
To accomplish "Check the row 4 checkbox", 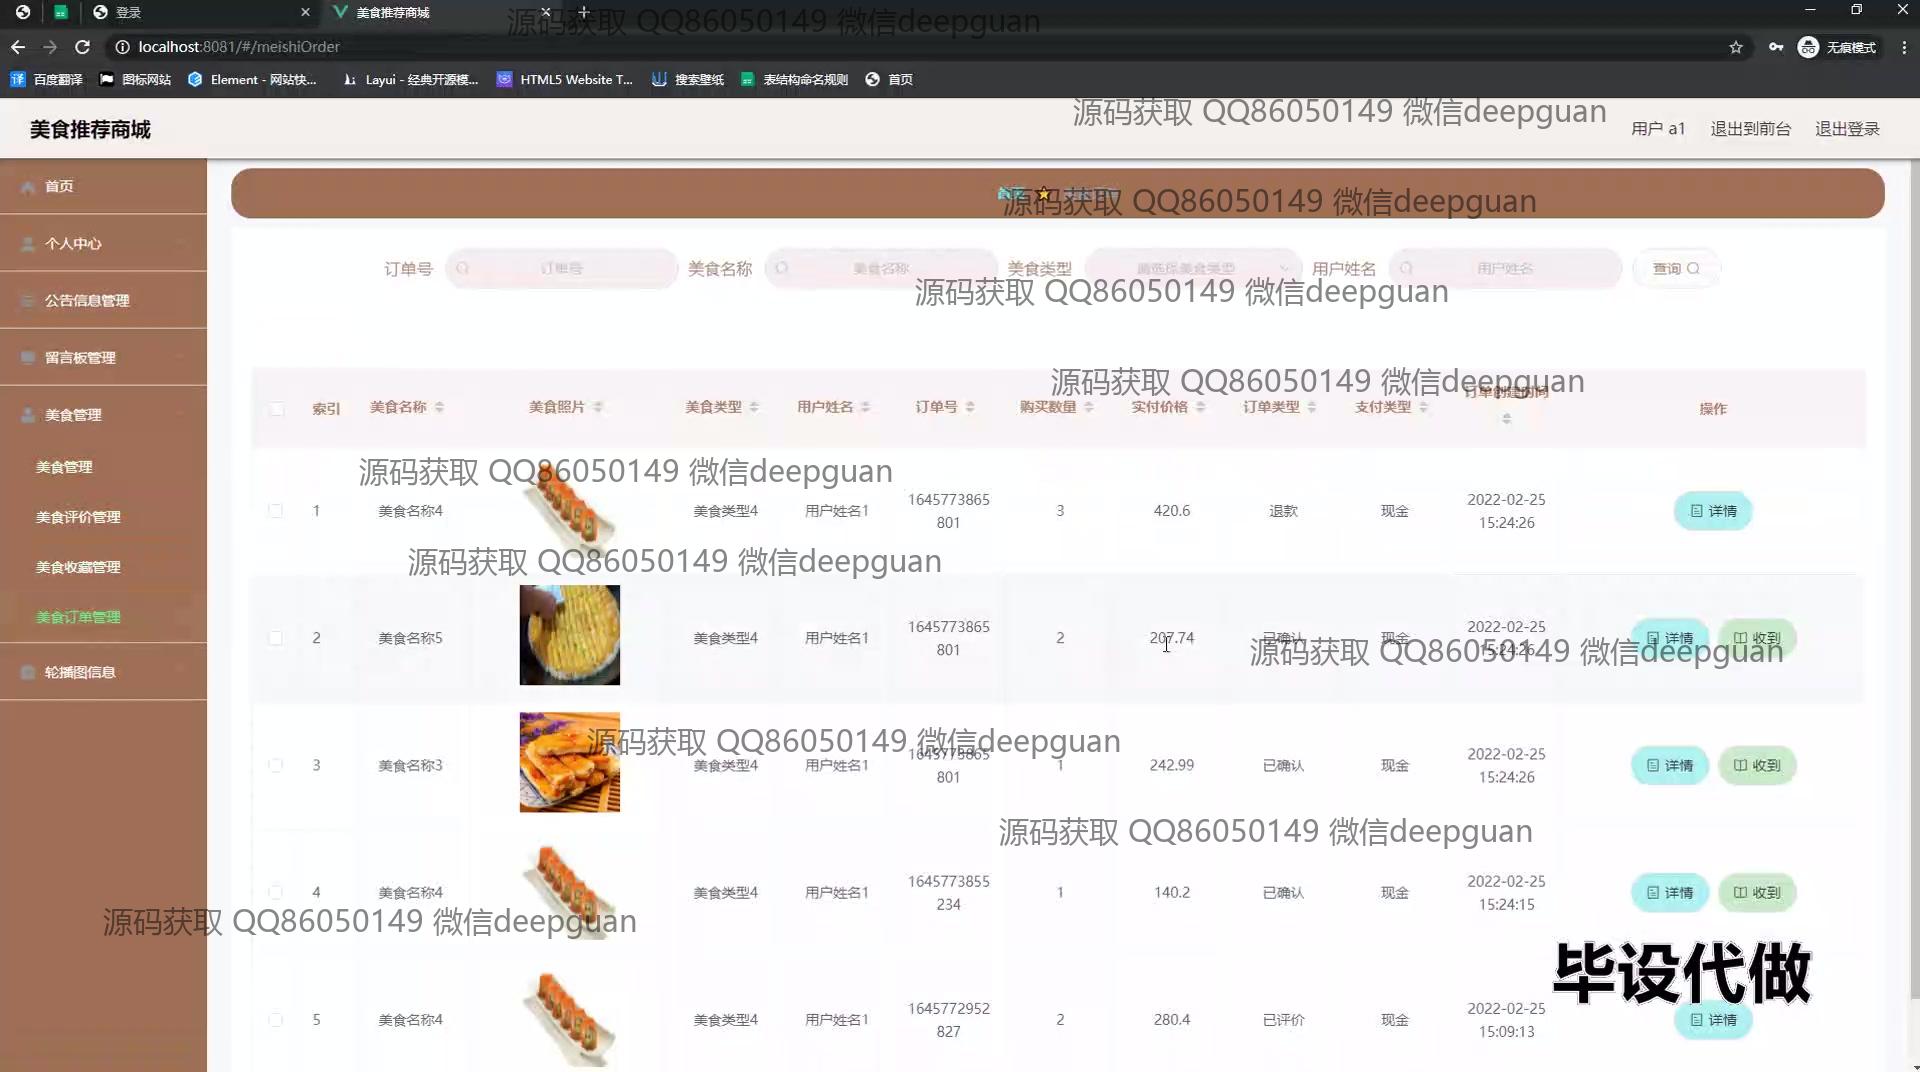I will click(276, 892).
